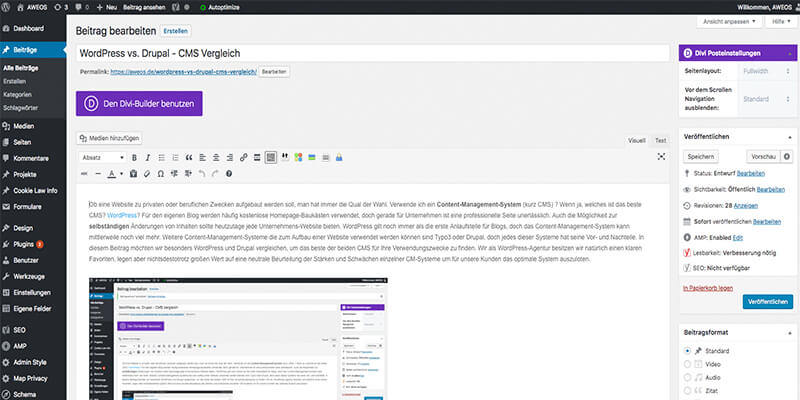This screenshot has width=800, height=400.
Task: Switch to the Text editor tab
Action: (x=661, y=140)
